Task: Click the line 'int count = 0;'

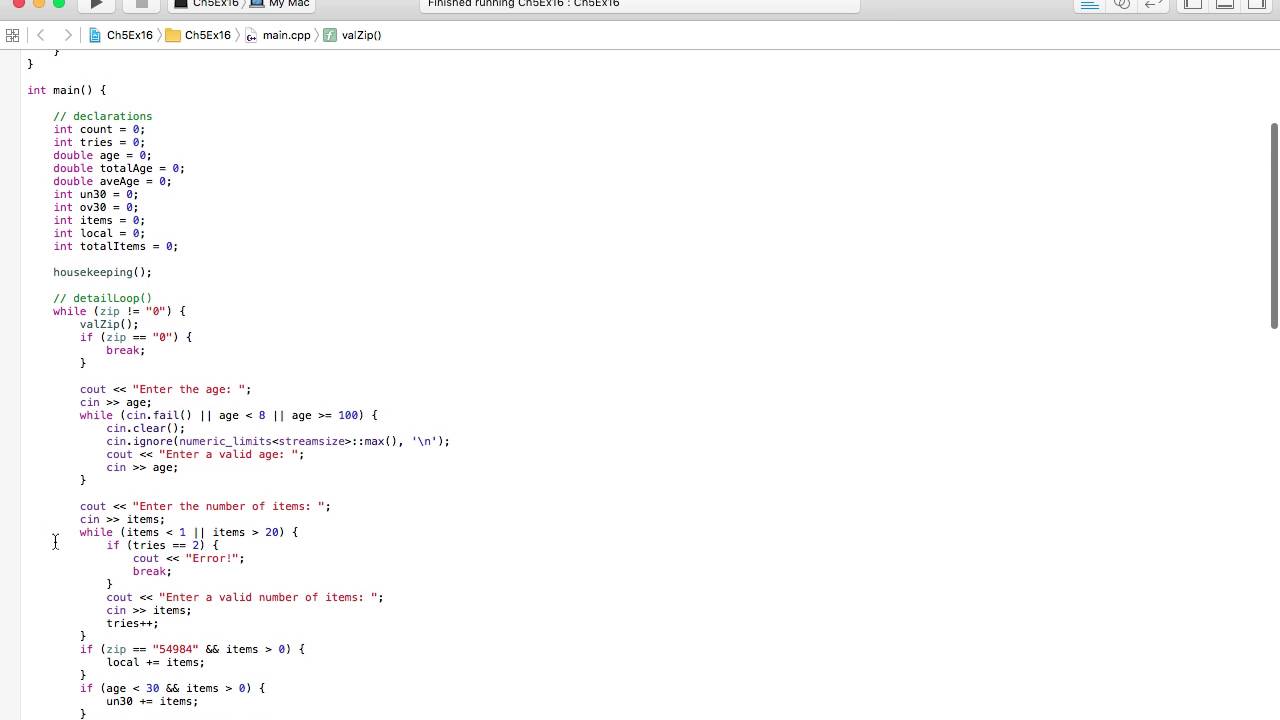Action: (99, 129)
